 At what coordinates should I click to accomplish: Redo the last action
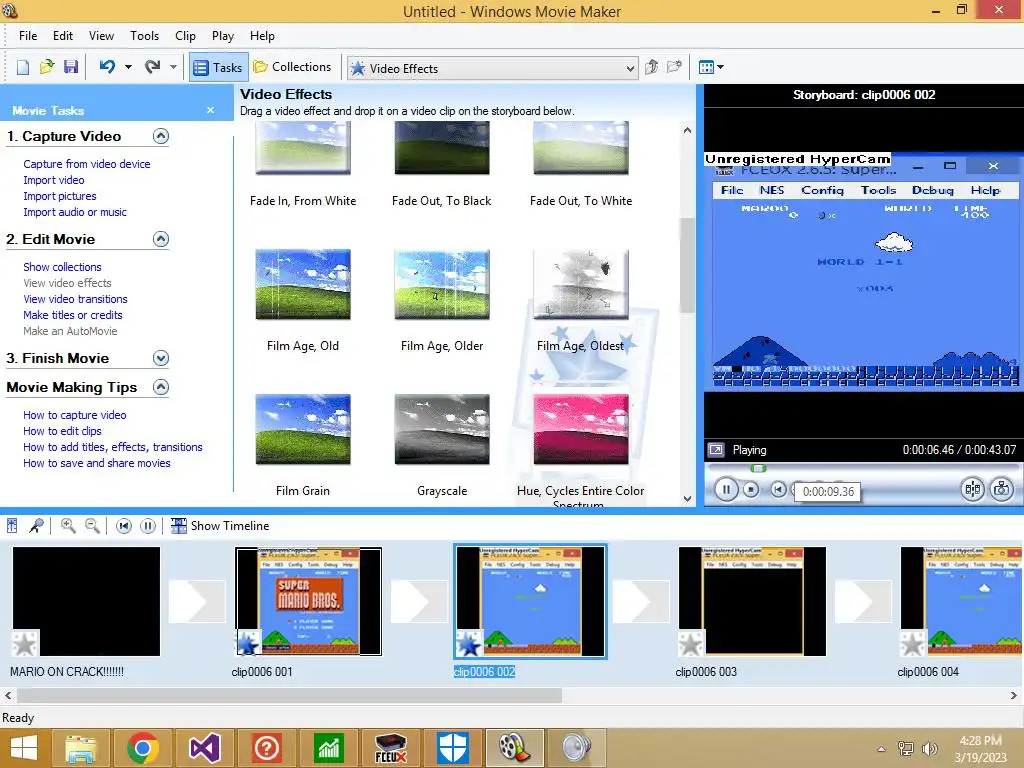[x=153, y=67]
